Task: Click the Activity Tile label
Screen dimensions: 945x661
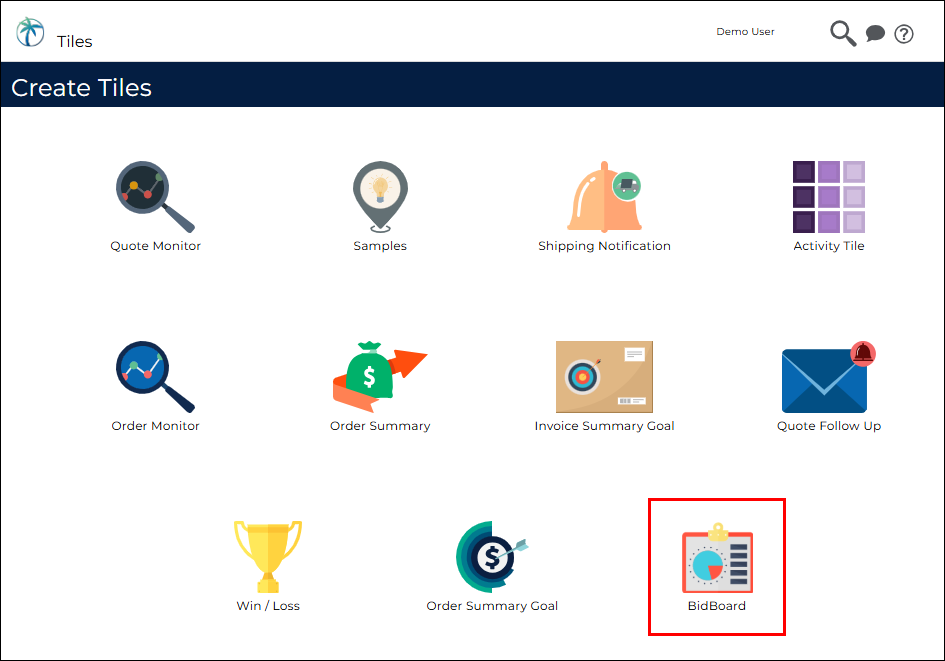Action: pyautogui.click(x=829, y=246)
